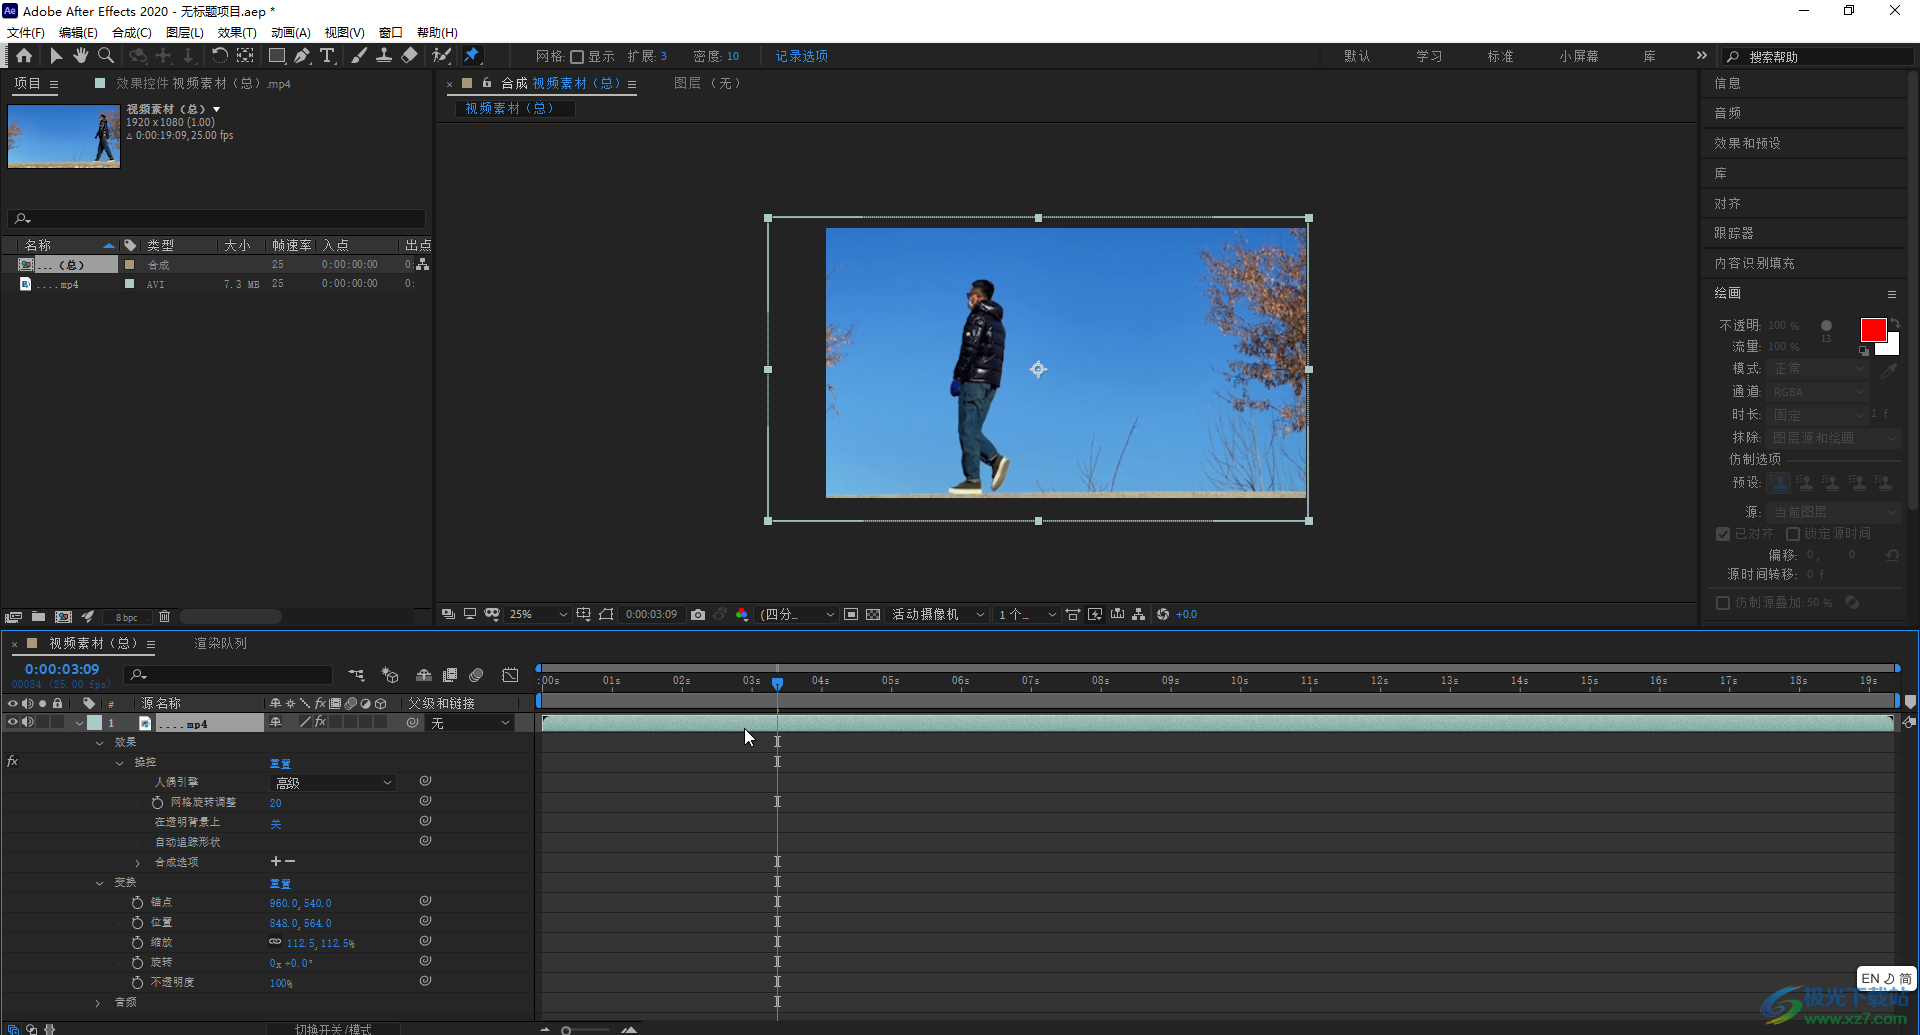Viewport: 1920px width, 1035px height.
Task: Select the Clone Stamp tool
Action: [x=383, y=56]
